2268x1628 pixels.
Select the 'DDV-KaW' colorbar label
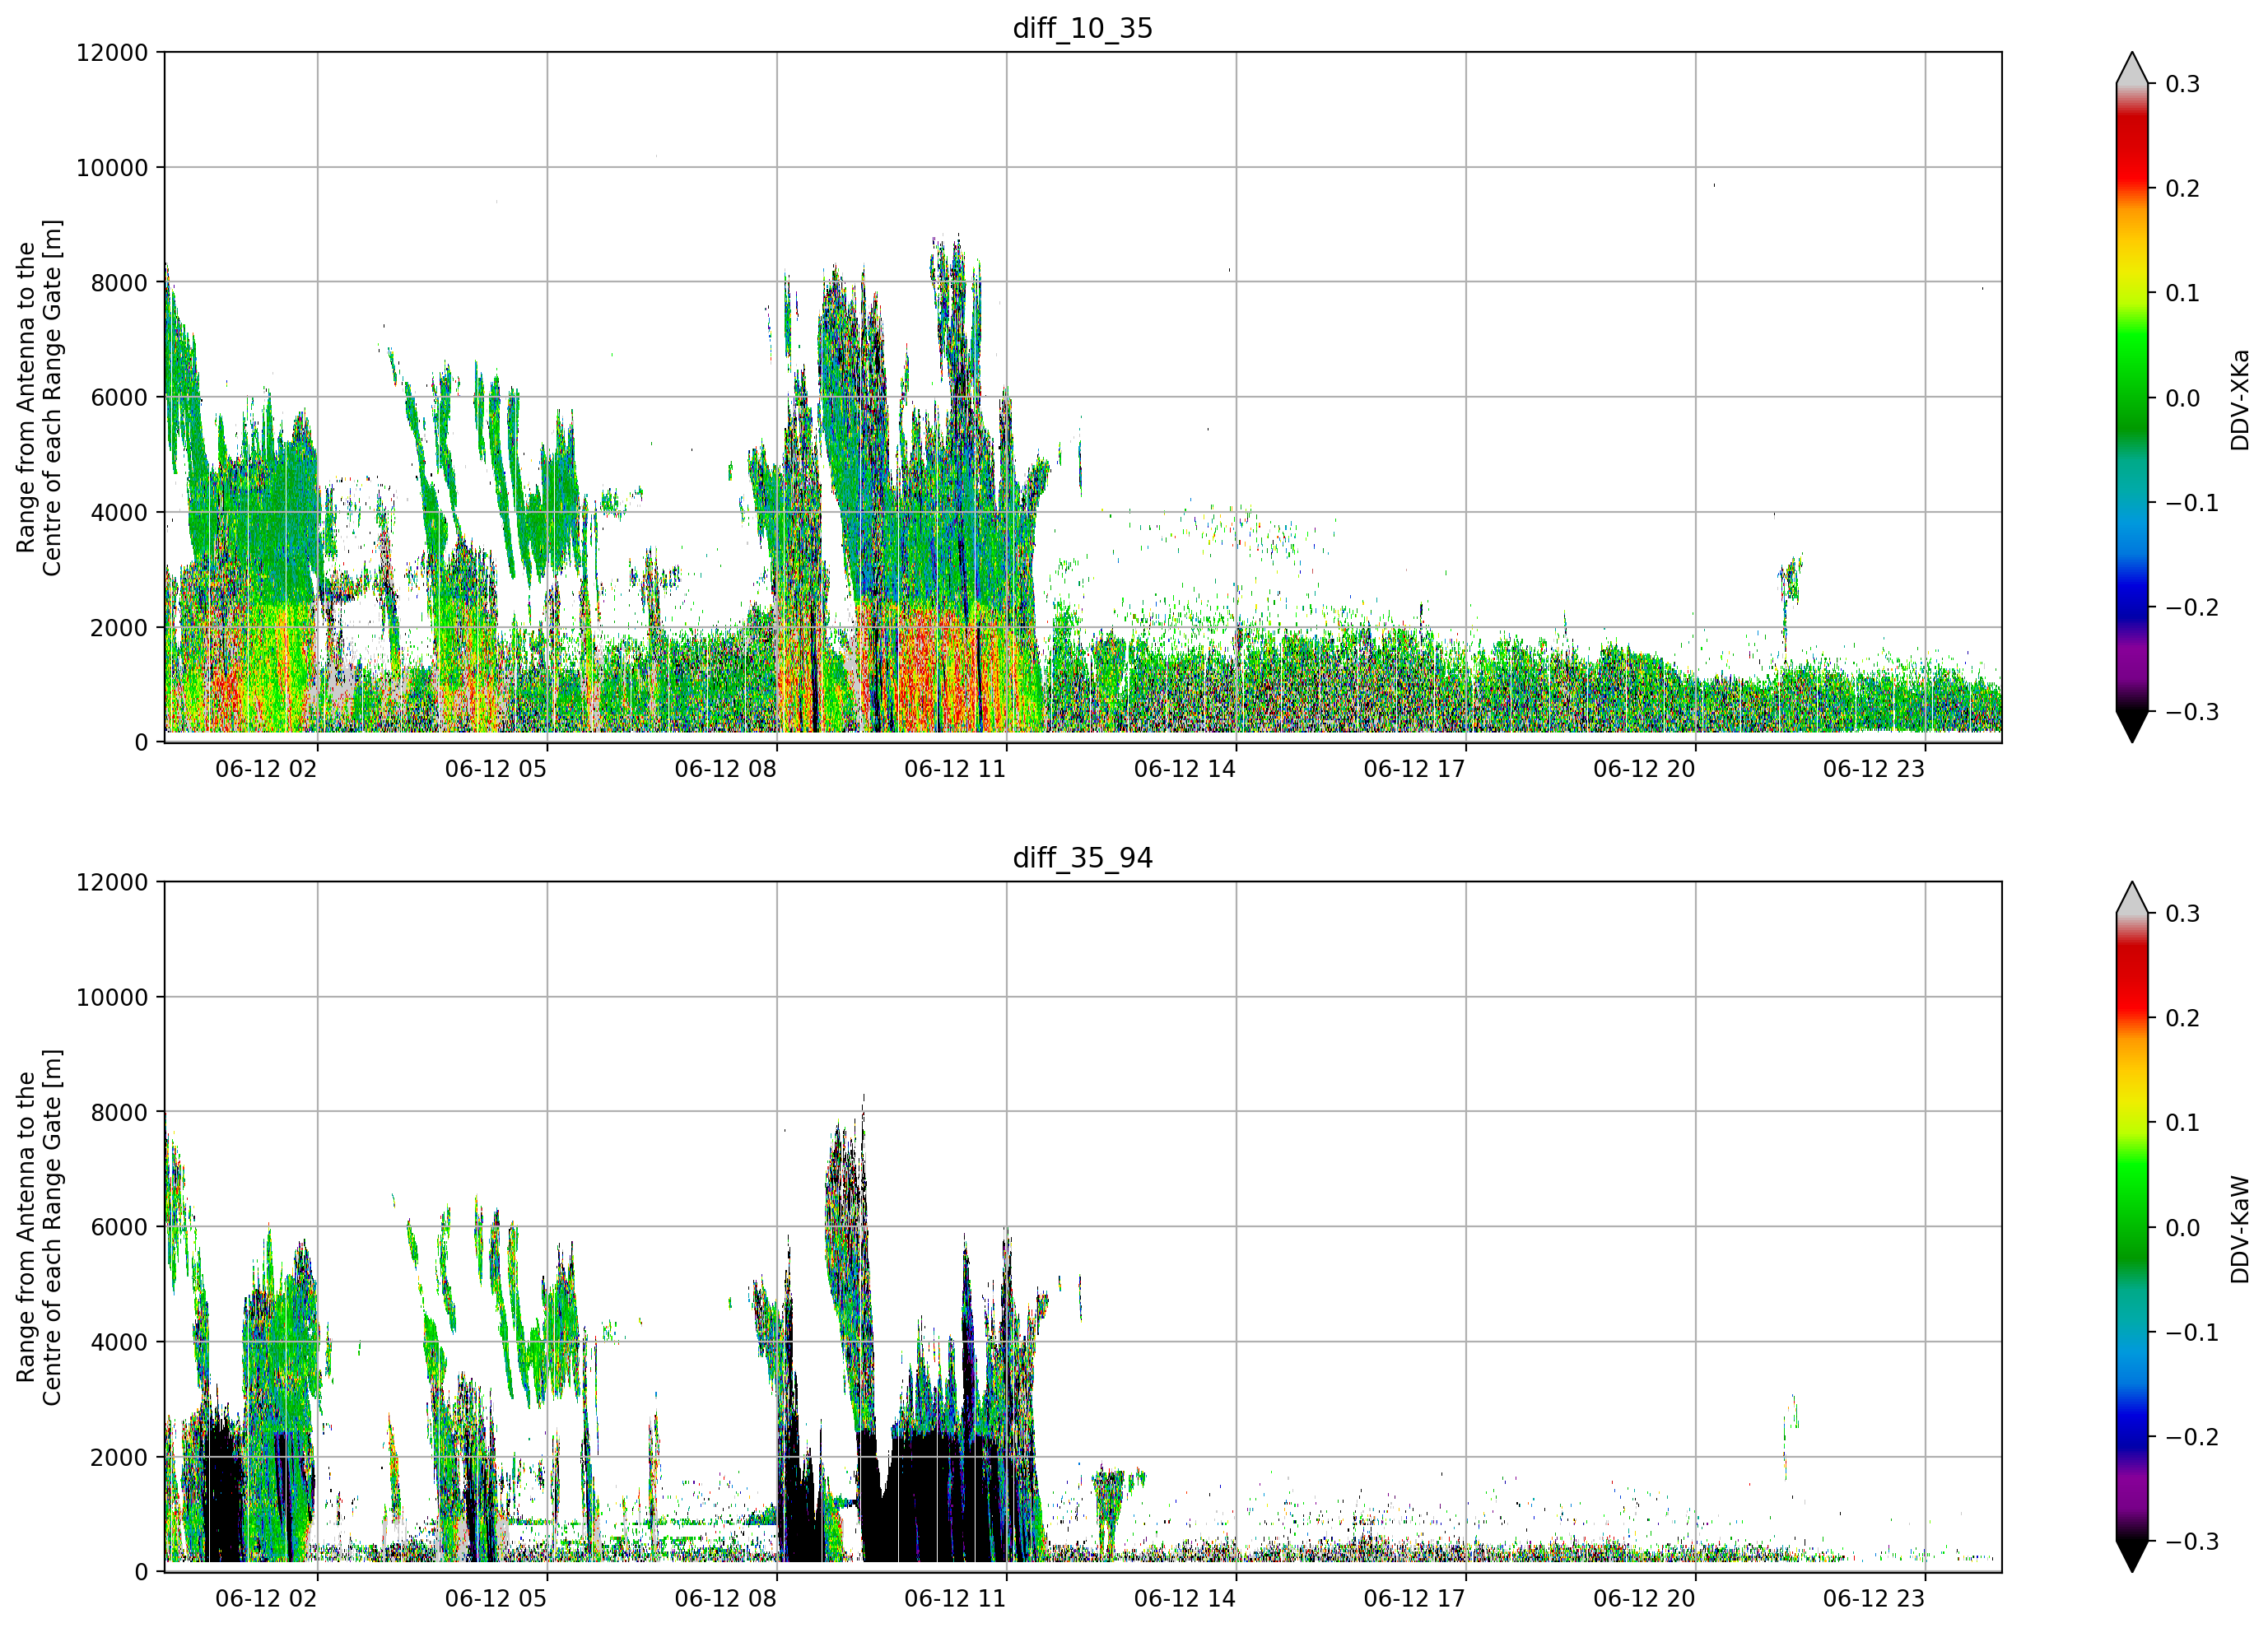(2239, 1229)
